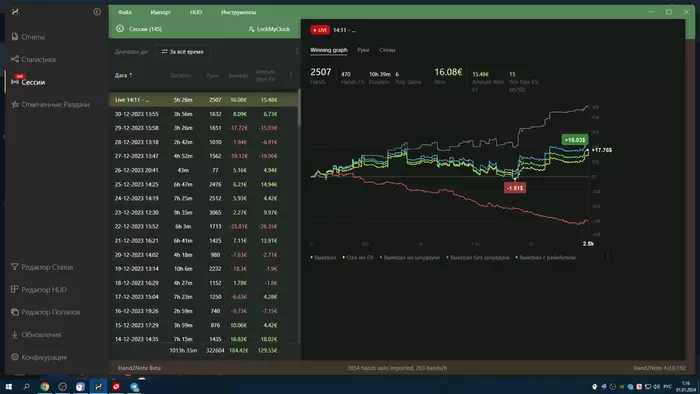The width and height of the screenshot is (700, 394).
Task: Select session 30-12-2023 13:55
Action: [203, 114]
